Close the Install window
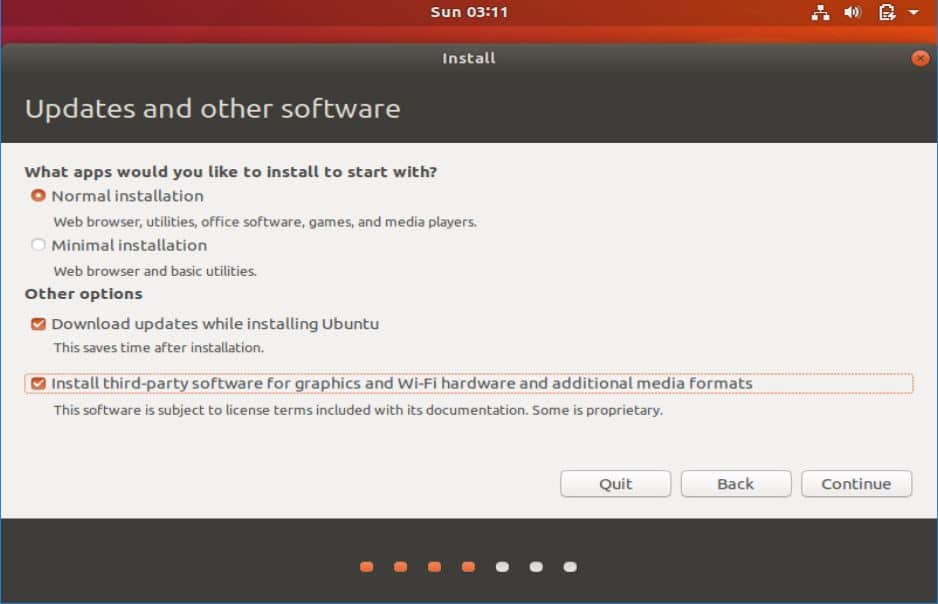This screenshot has height=604, width=938. point(920,58)
